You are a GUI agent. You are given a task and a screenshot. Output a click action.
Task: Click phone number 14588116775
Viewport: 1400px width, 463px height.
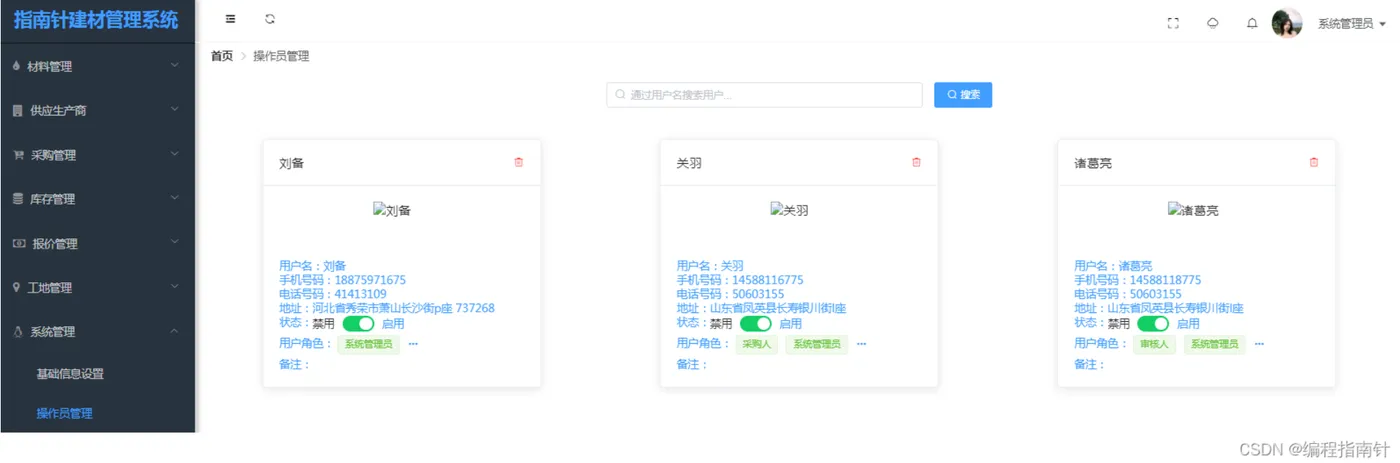tap(768, 280)
